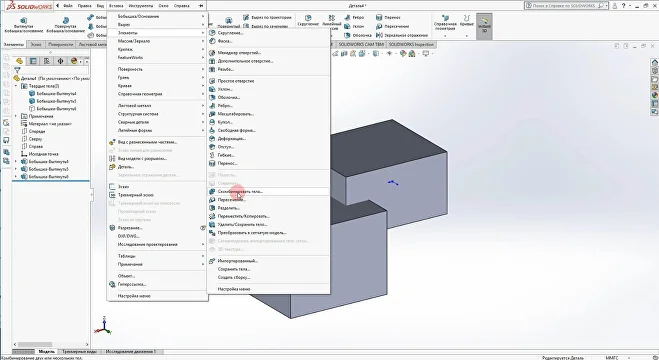This screenshot has height=360, width=659.
Task: Expand Бобышка-Вытянуть5 feature at tree bottom
Action: point(16,169)
